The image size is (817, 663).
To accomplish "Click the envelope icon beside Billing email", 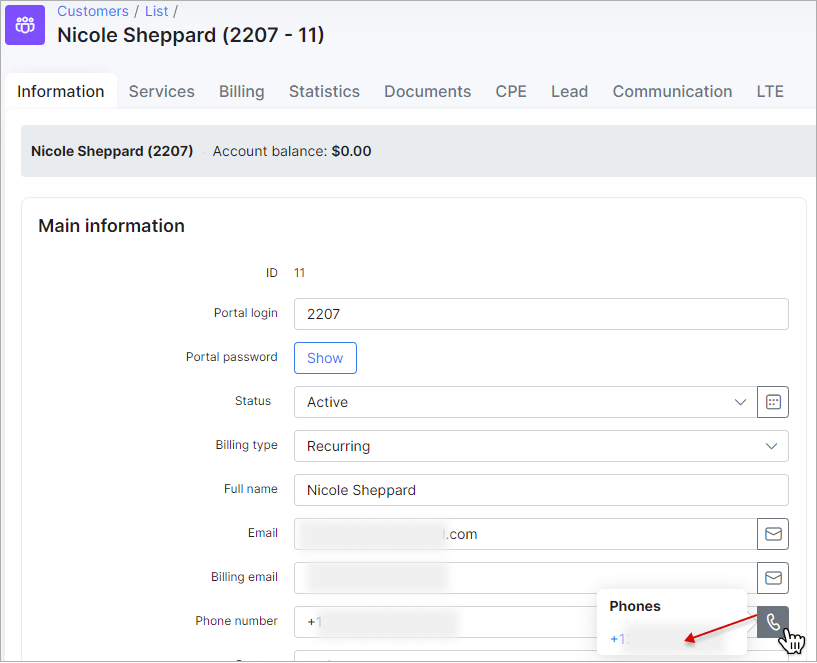I will [x=773, y=578].
